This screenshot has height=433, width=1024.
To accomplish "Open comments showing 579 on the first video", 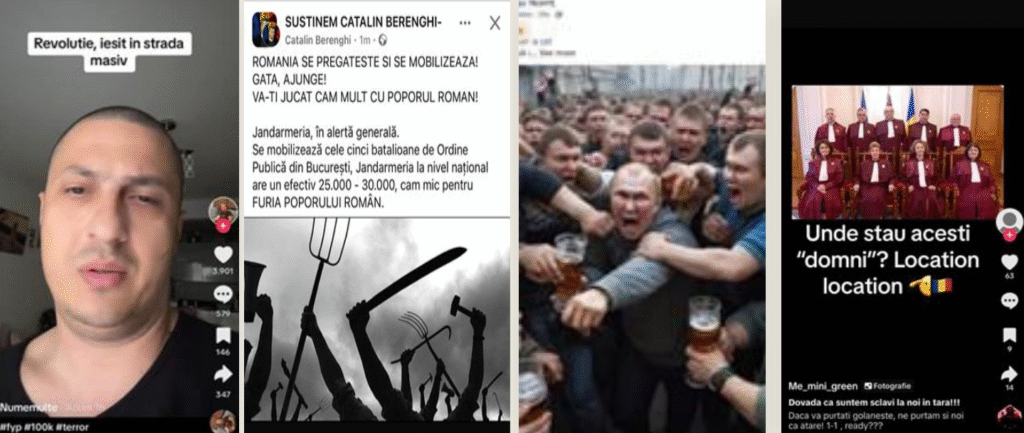I will (223, 295).
